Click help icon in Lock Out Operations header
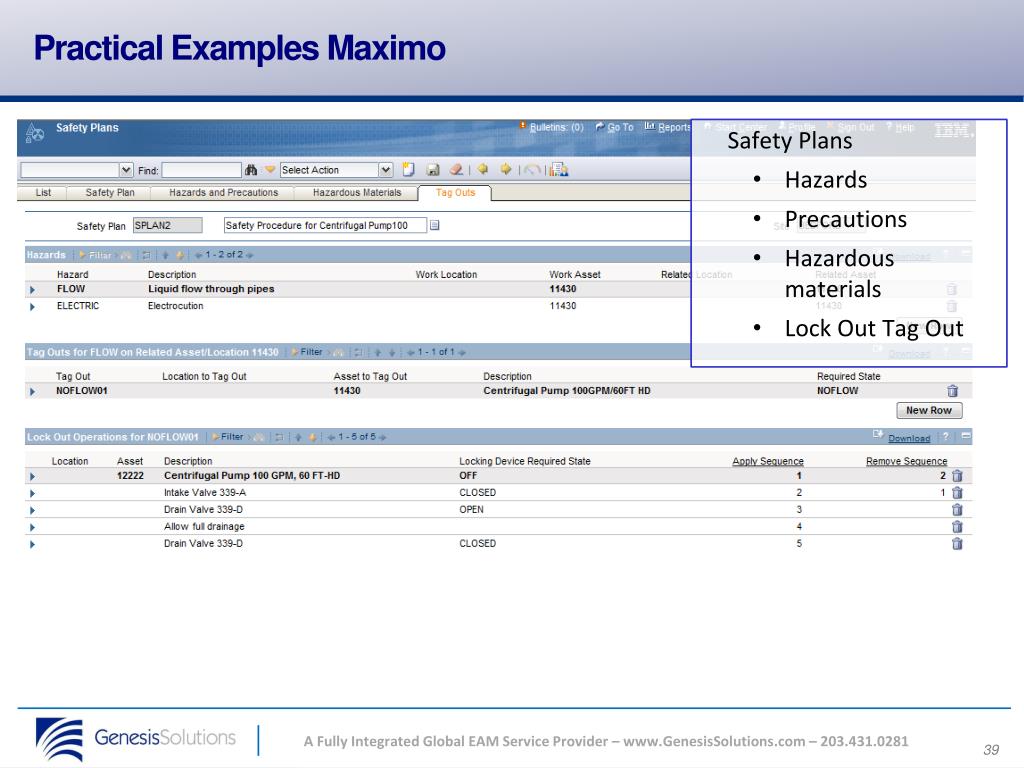The image size is (1024, 768). pos(946,436)
